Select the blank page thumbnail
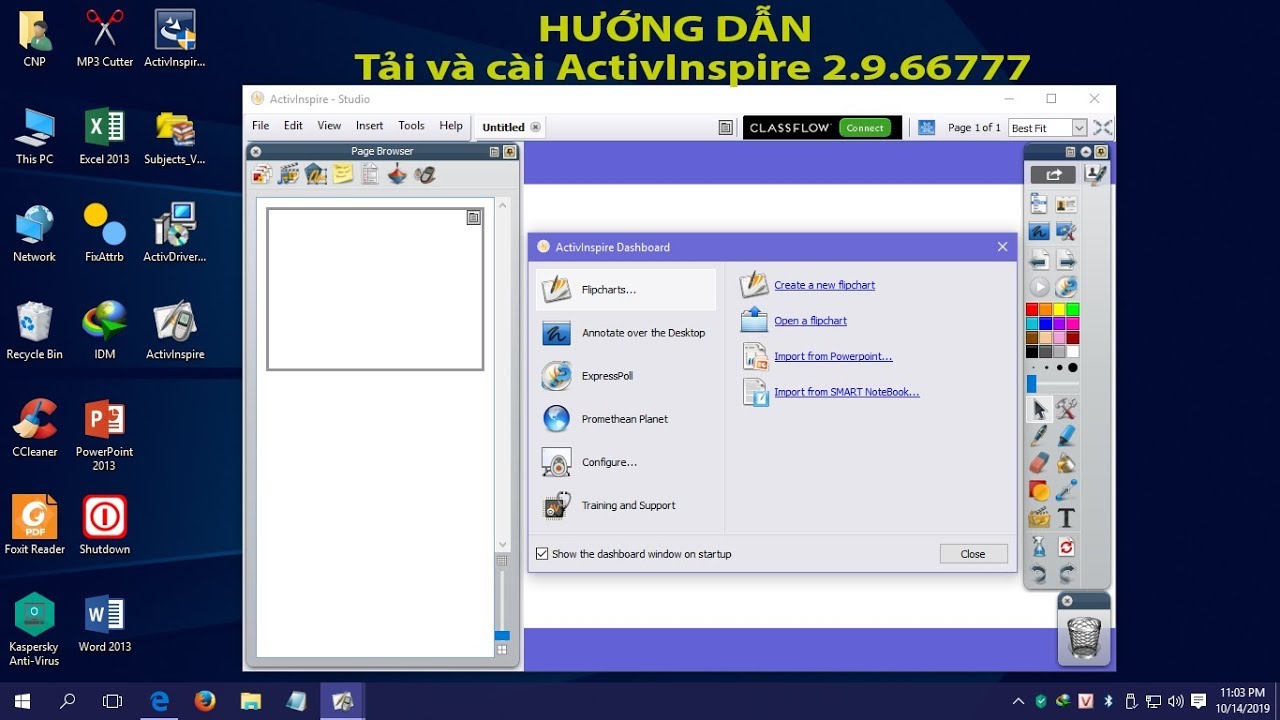The image size is (1280, 720). 375,289
